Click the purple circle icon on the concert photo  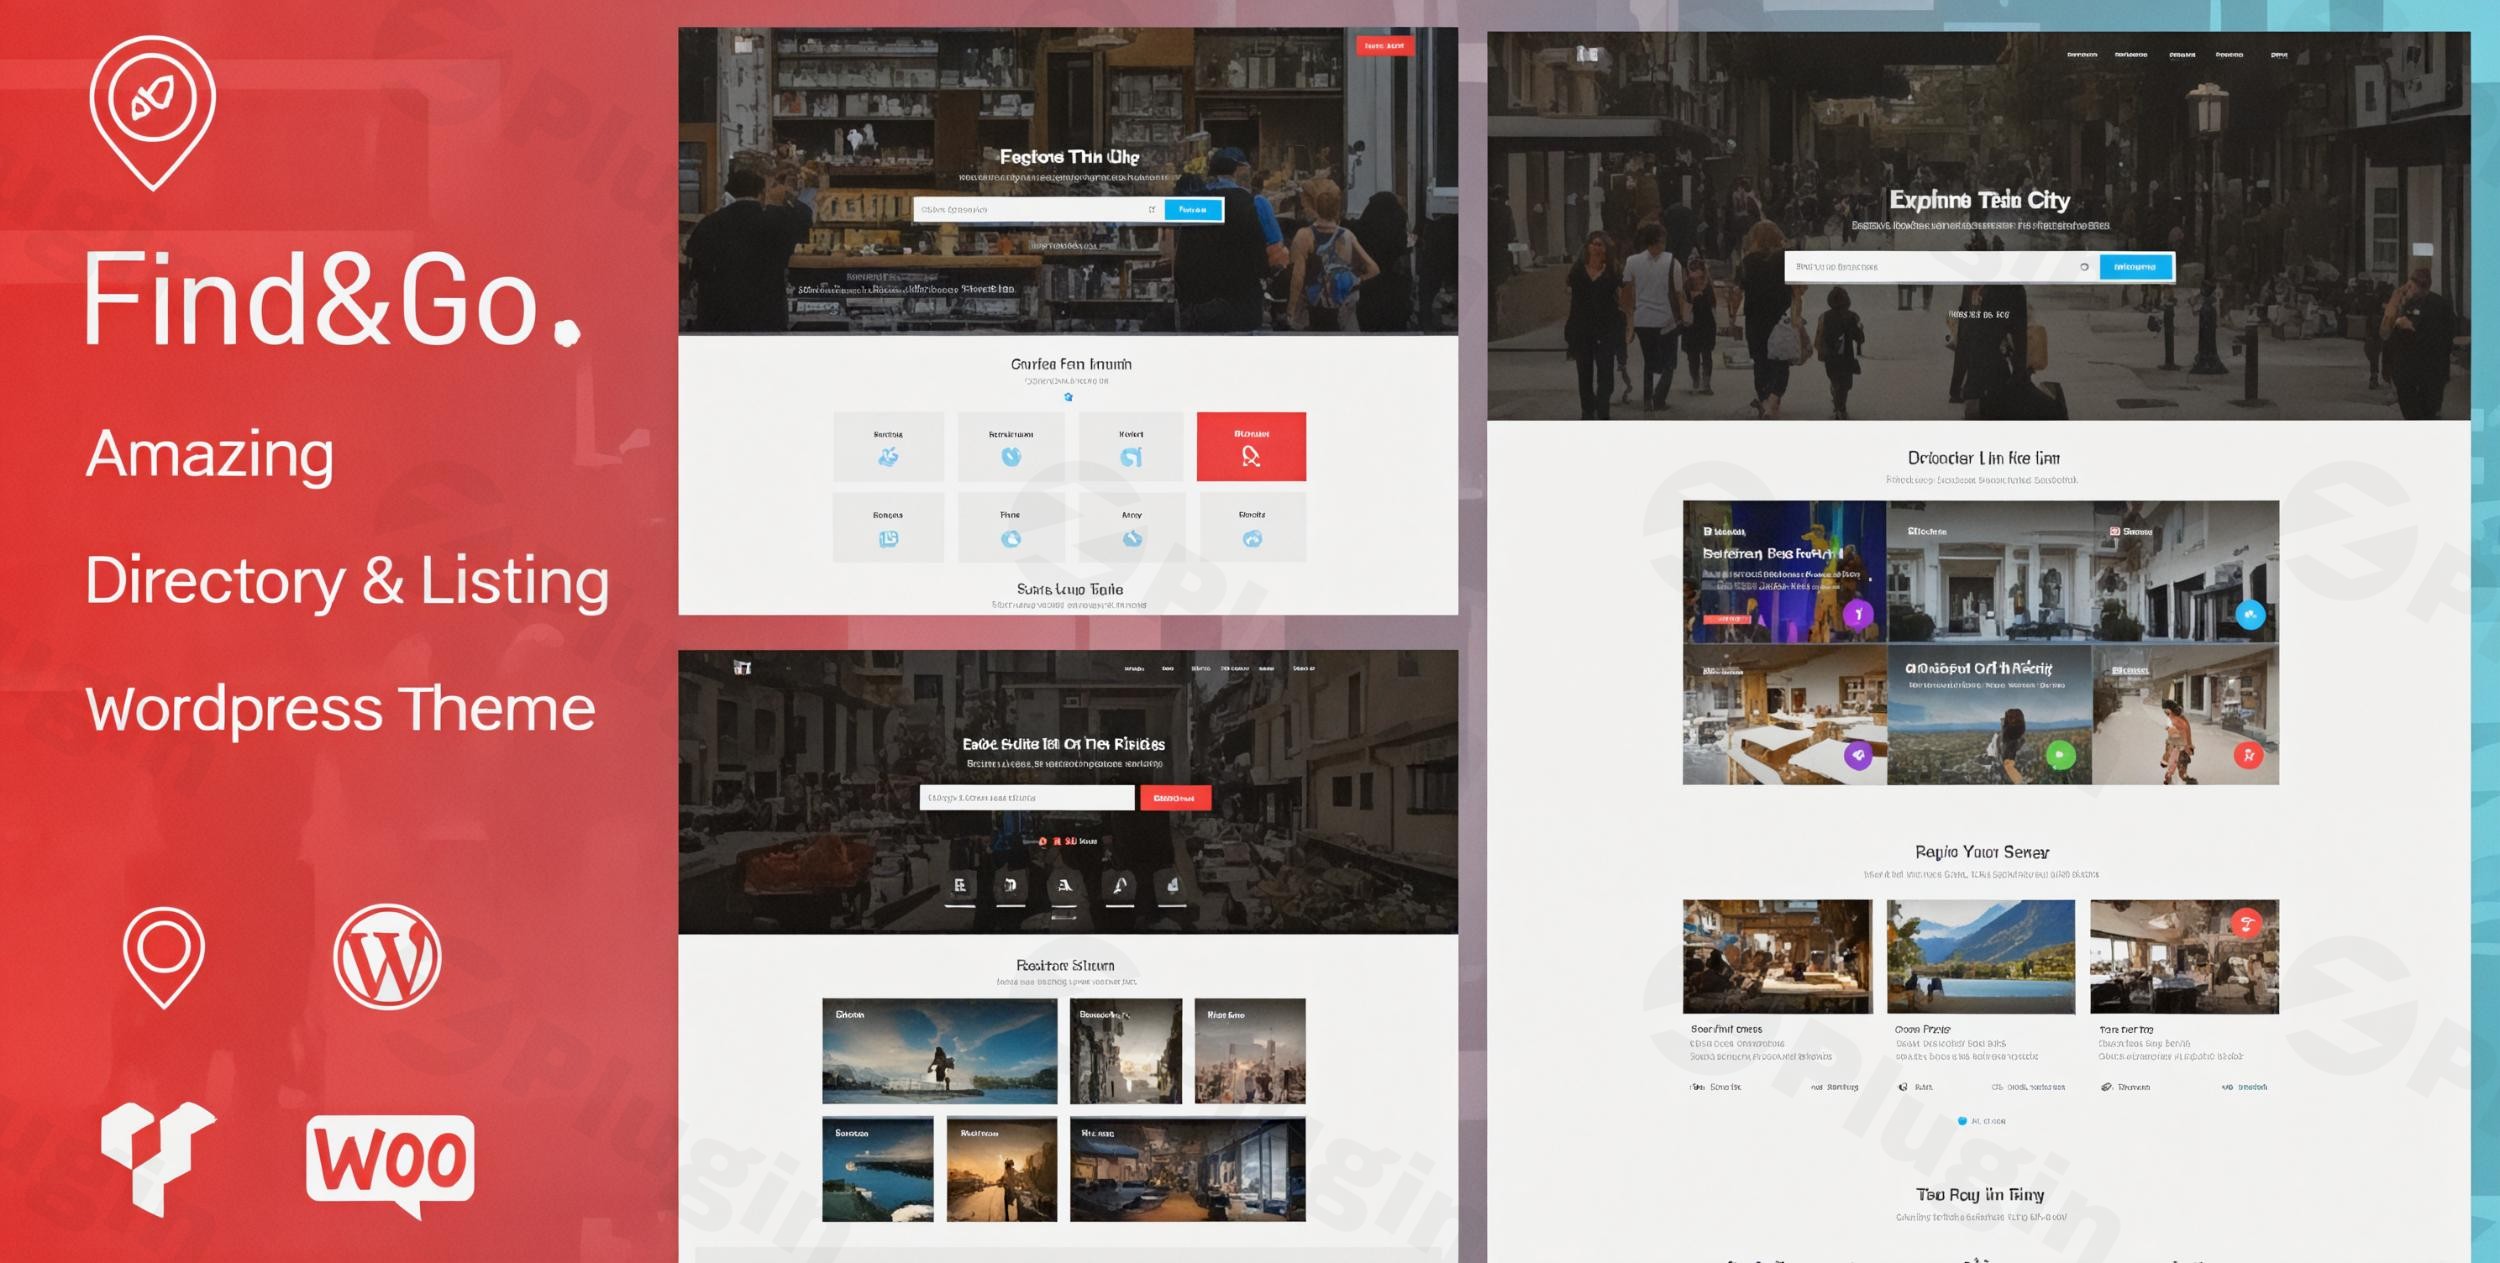pos(1858,614)
